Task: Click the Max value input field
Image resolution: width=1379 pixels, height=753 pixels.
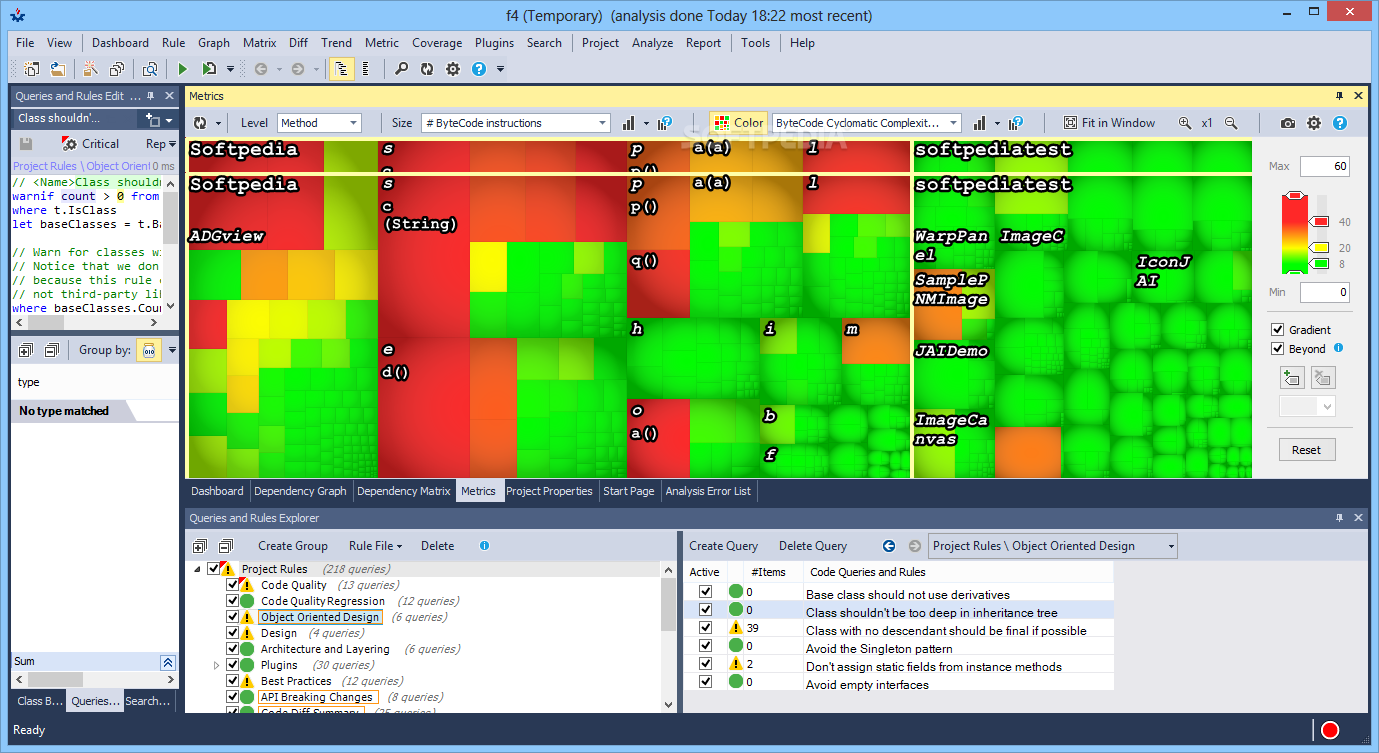Action: click(1324, 166)
